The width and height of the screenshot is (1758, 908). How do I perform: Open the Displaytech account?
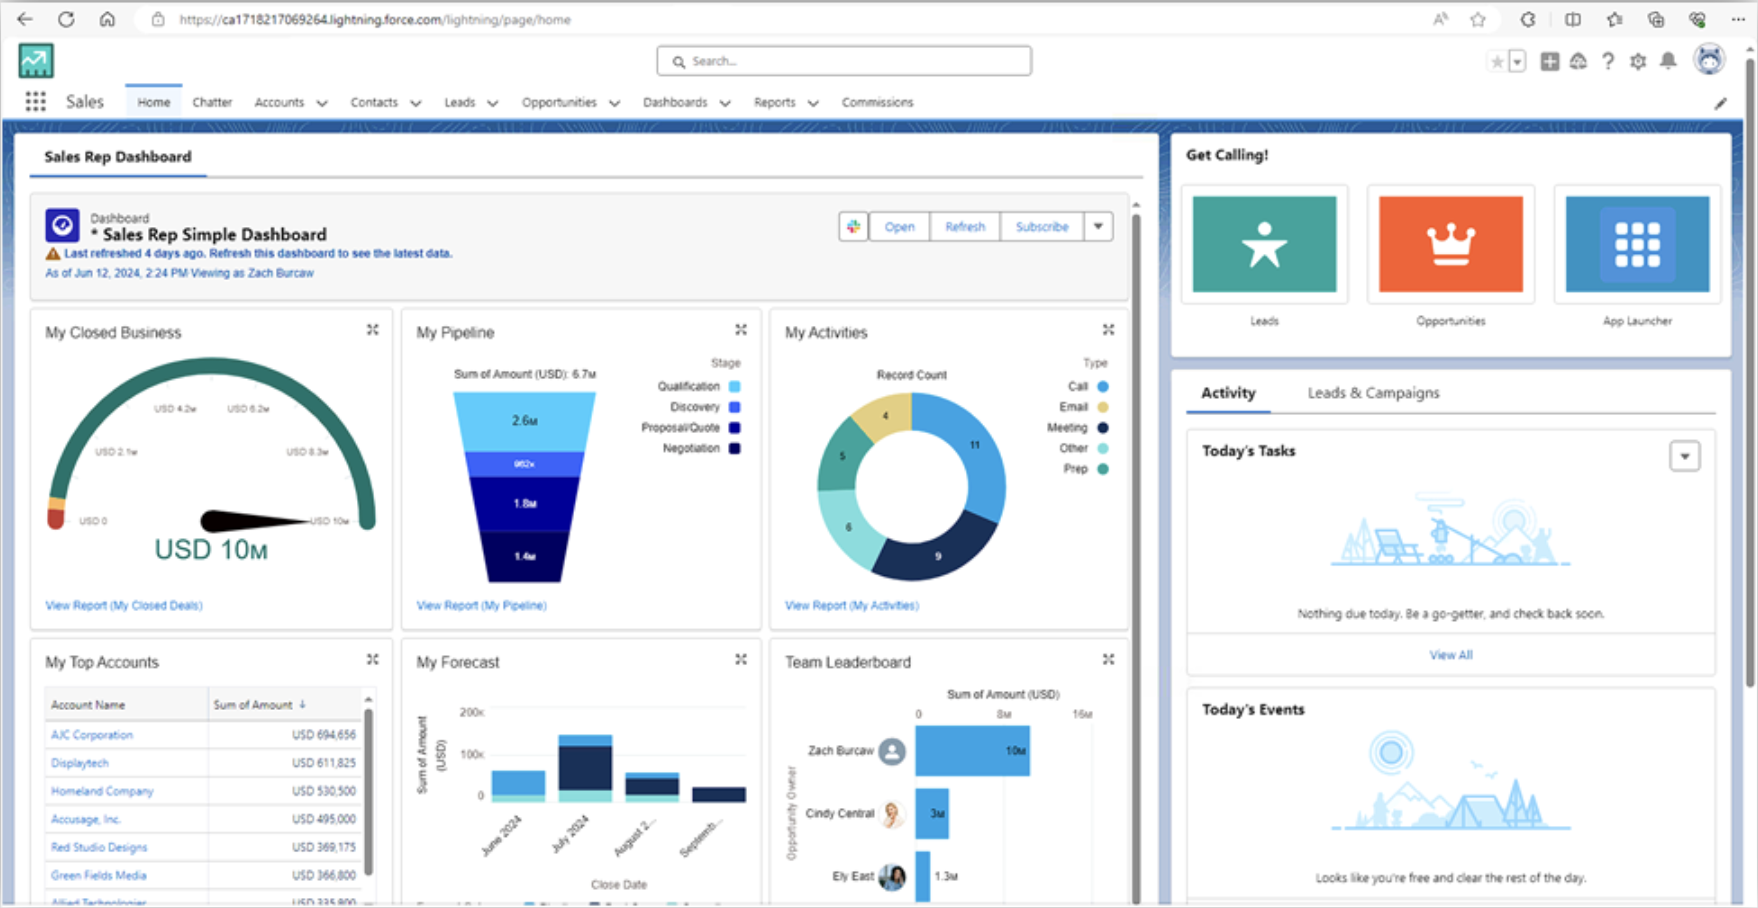tap(80, 763)
